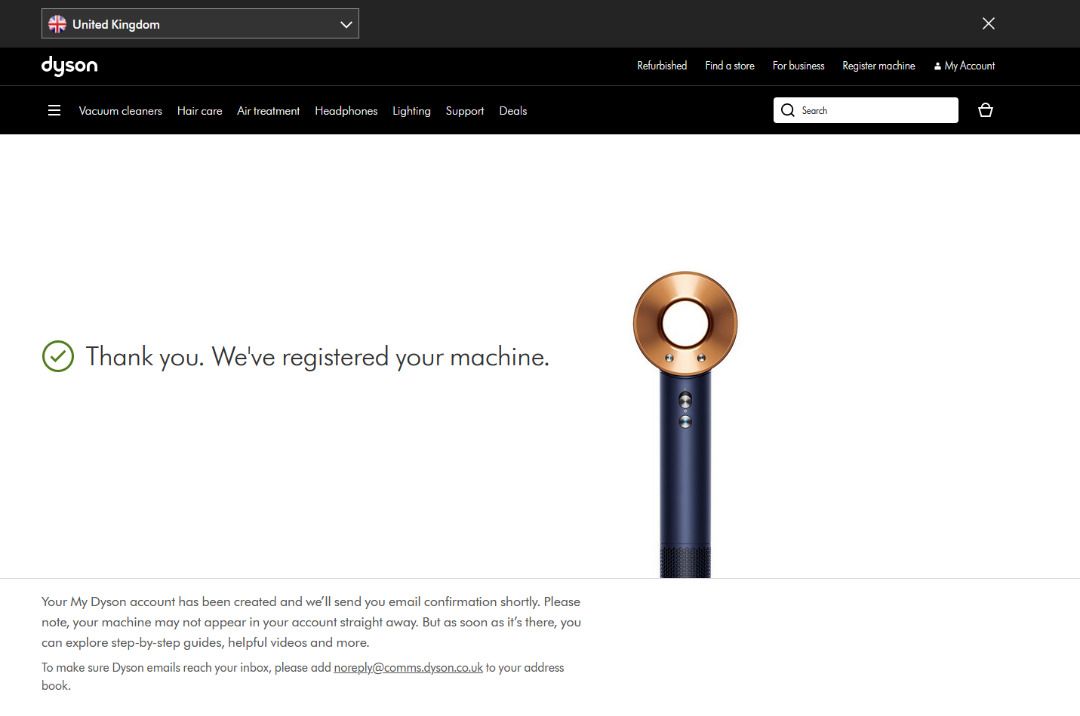This screenshot has width=1080, height=716.
Task: Click the hair dryer product image
Action: click(x=685, y=424)
